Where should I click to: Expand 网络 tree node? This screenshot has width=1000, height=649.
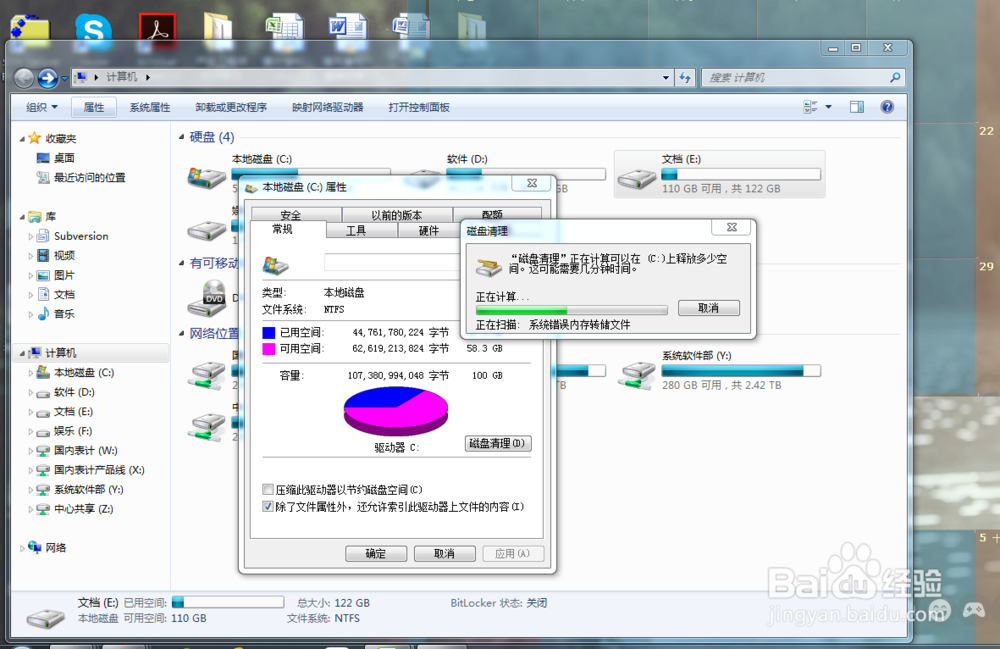22,548
